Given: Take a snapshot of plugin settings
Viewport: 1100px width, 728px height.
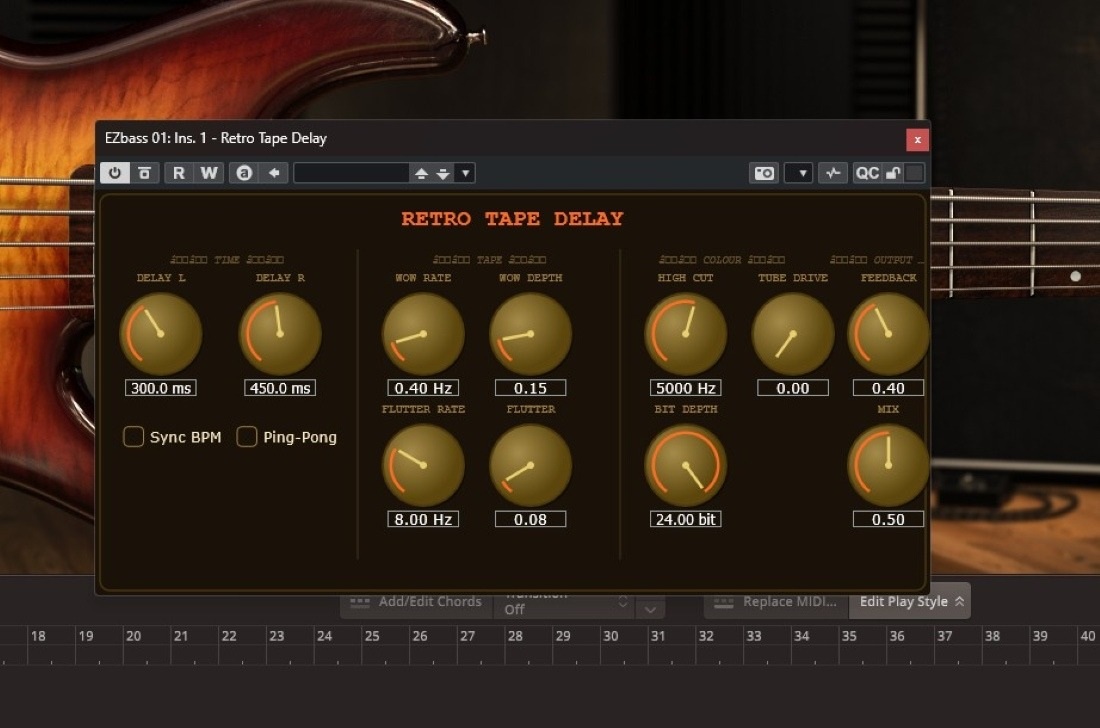Looking at the screenshot, I should [763, 172].
